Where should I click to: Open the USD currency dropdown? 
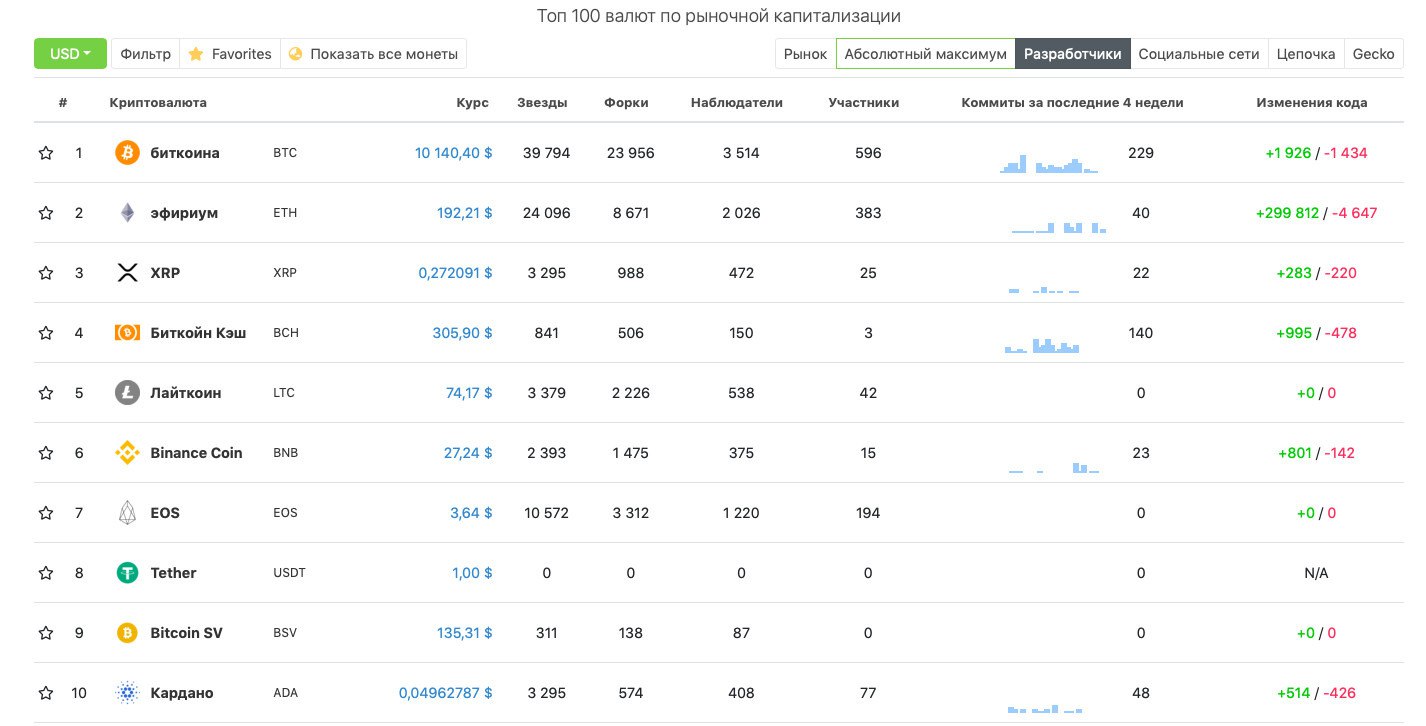(x=70, y=54)
